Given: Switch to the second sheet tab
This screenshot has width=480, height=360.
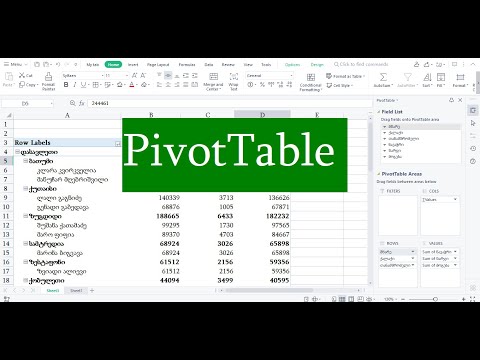Looking at the screenshot, I should pyautogui.click(x=76, y=291).
